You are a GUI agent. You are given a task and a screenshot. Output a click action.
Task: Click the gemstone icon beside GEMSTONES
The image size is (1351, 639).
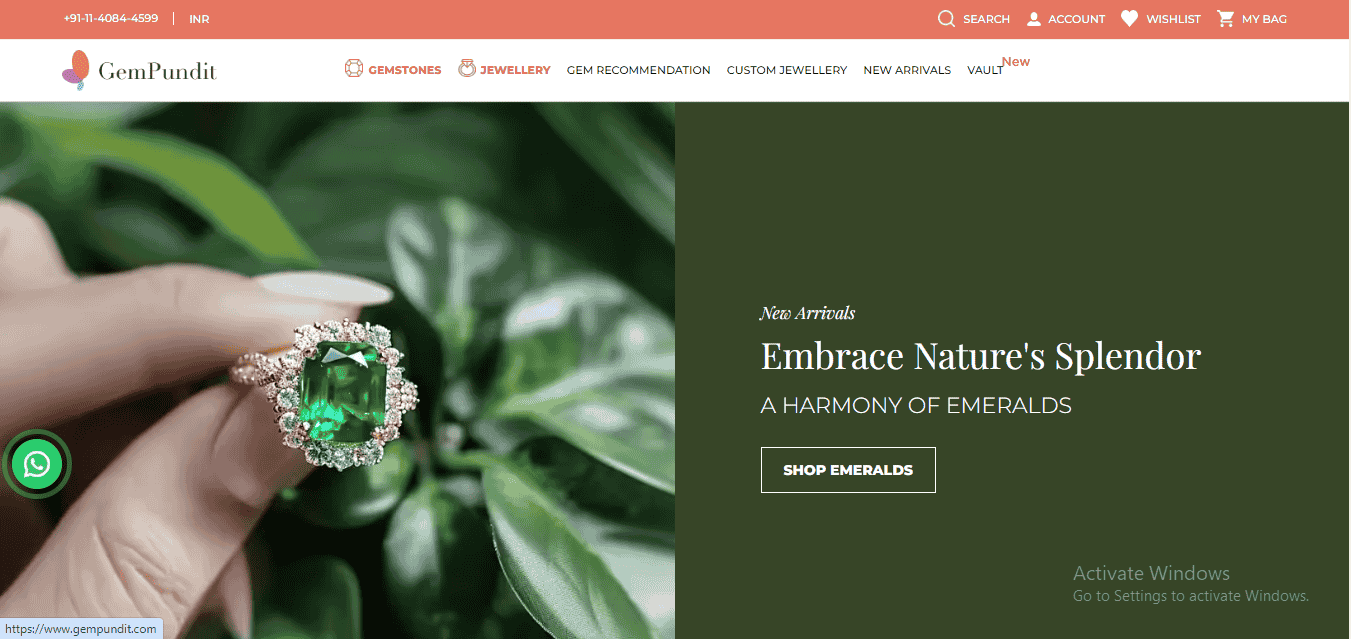coord(354,69)
